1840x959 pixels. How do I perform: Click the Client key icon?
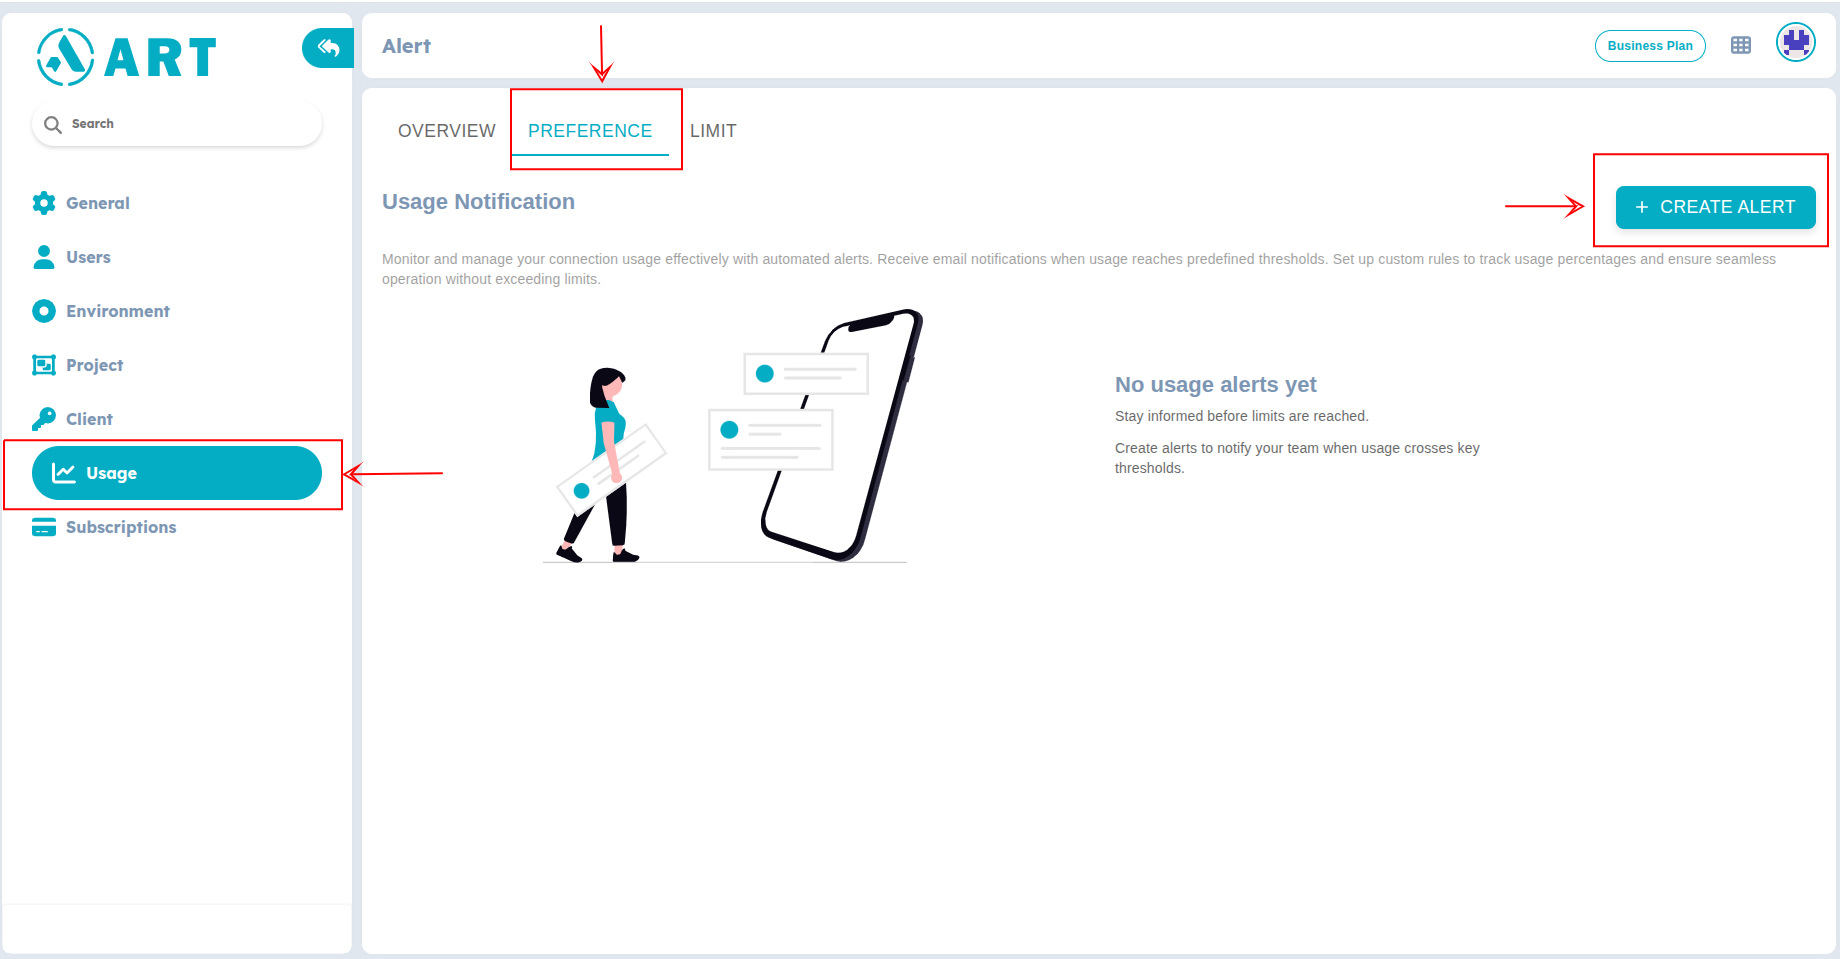(44, 419)
